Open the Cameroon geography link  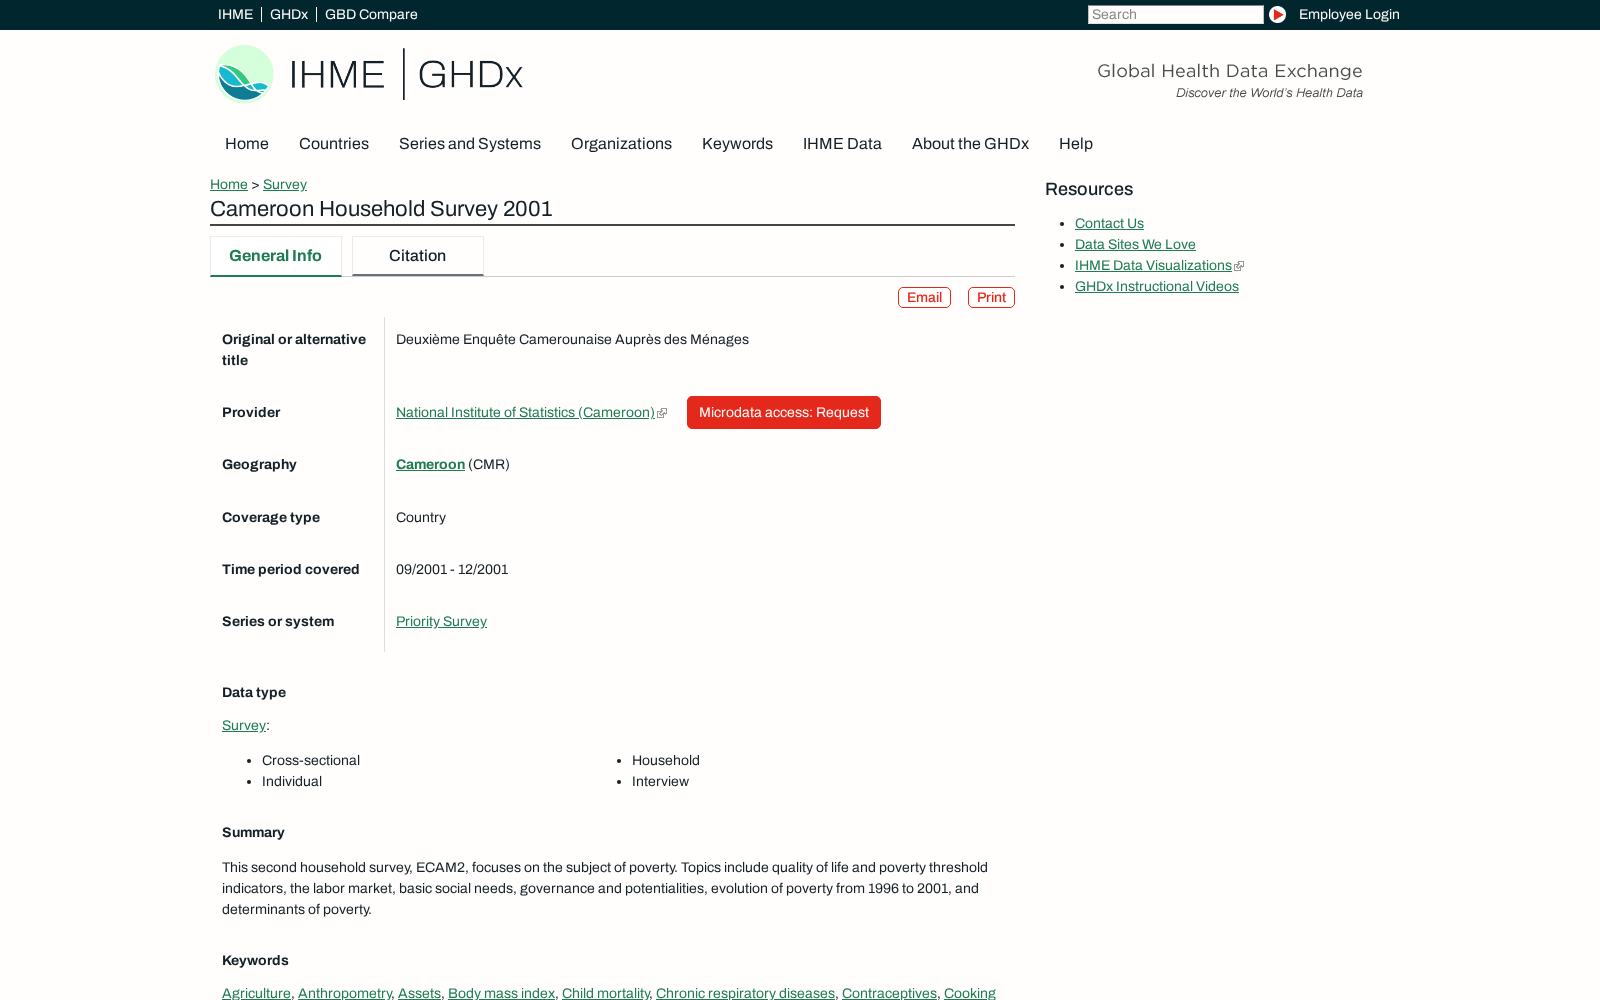coord(430,464)
